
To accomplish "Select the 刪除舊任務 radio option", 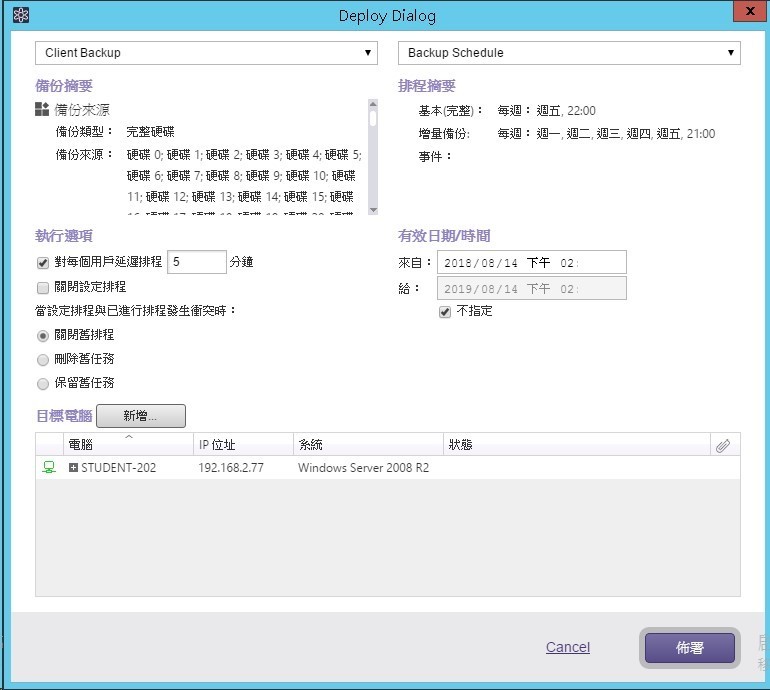I will pos(43,359).
